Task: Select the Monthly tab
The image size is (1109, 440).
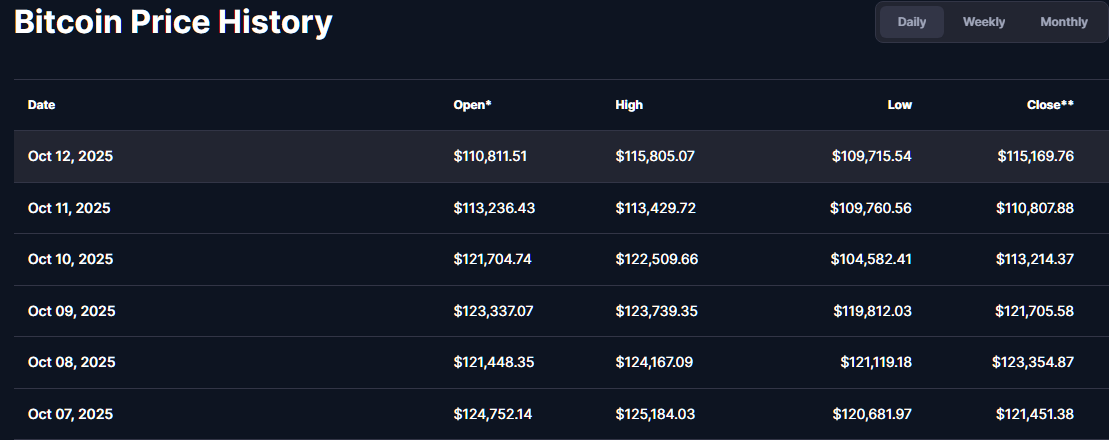Action: [1063, 22]
